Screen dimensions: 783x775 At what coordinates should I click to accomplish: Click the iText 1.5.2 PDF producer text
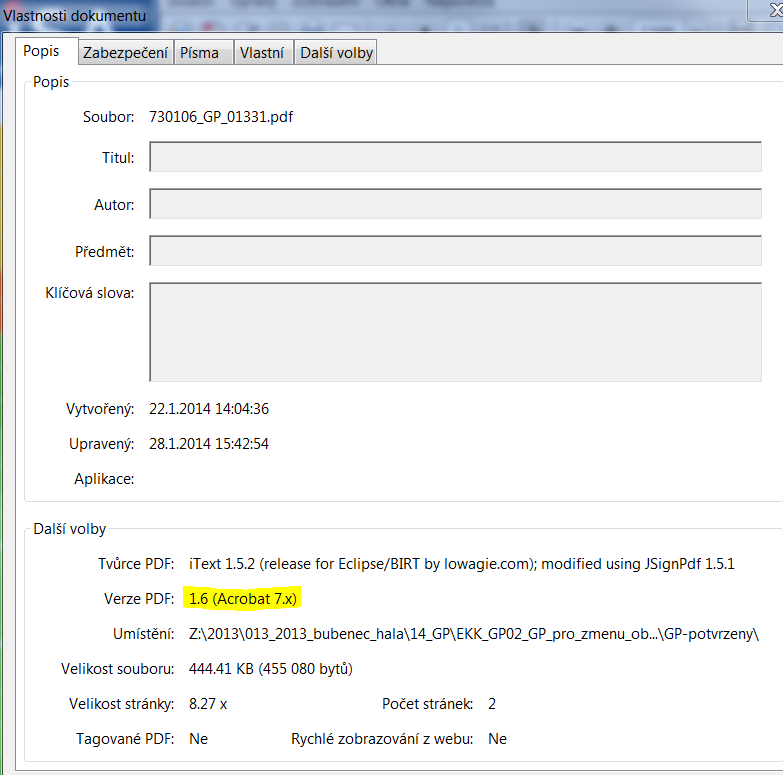[x=461, y=563]
